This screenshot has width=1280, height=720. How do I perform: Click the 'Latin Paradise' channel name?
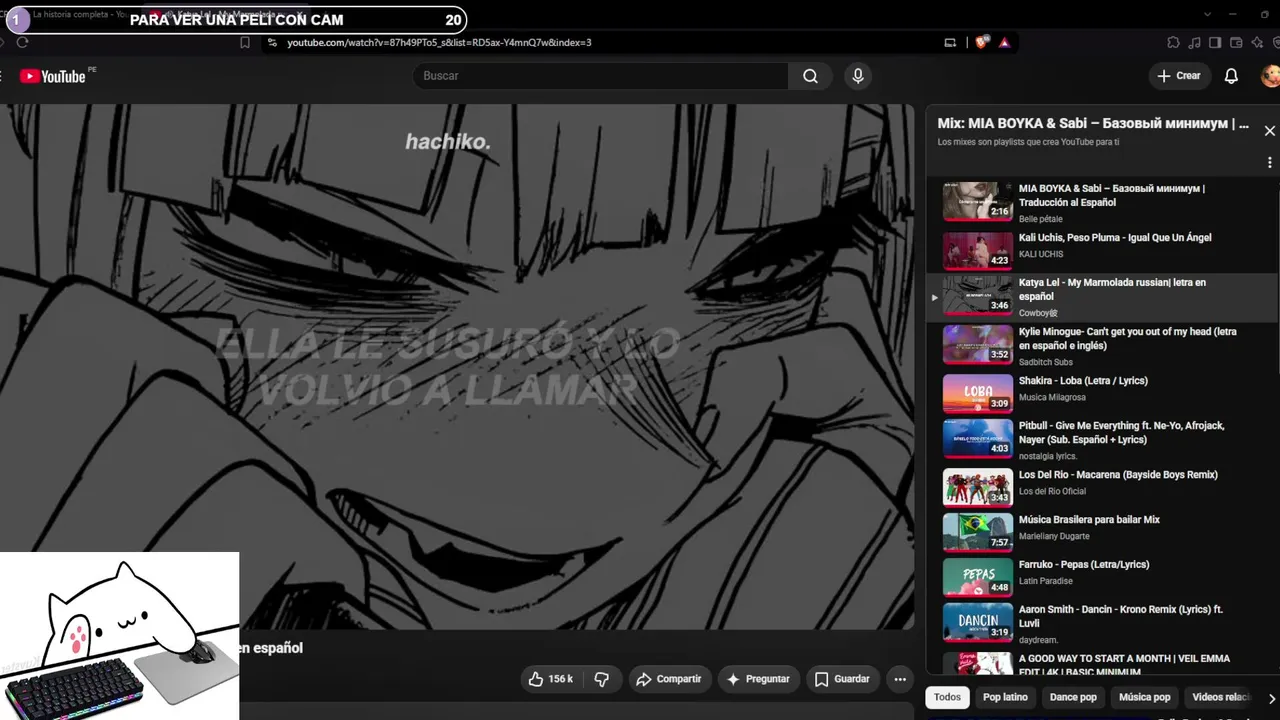(x=1046, y=581)
